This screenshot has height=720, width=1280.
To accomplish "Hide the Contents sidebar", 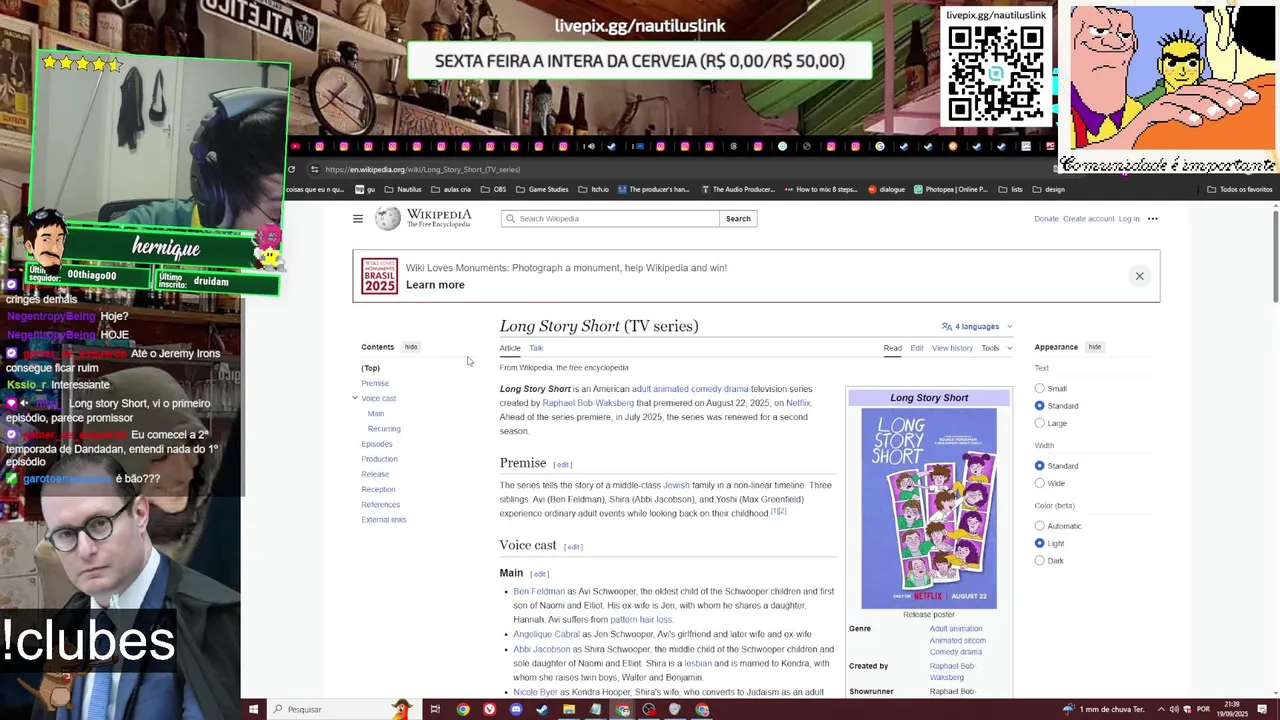I will coord(411,347).
